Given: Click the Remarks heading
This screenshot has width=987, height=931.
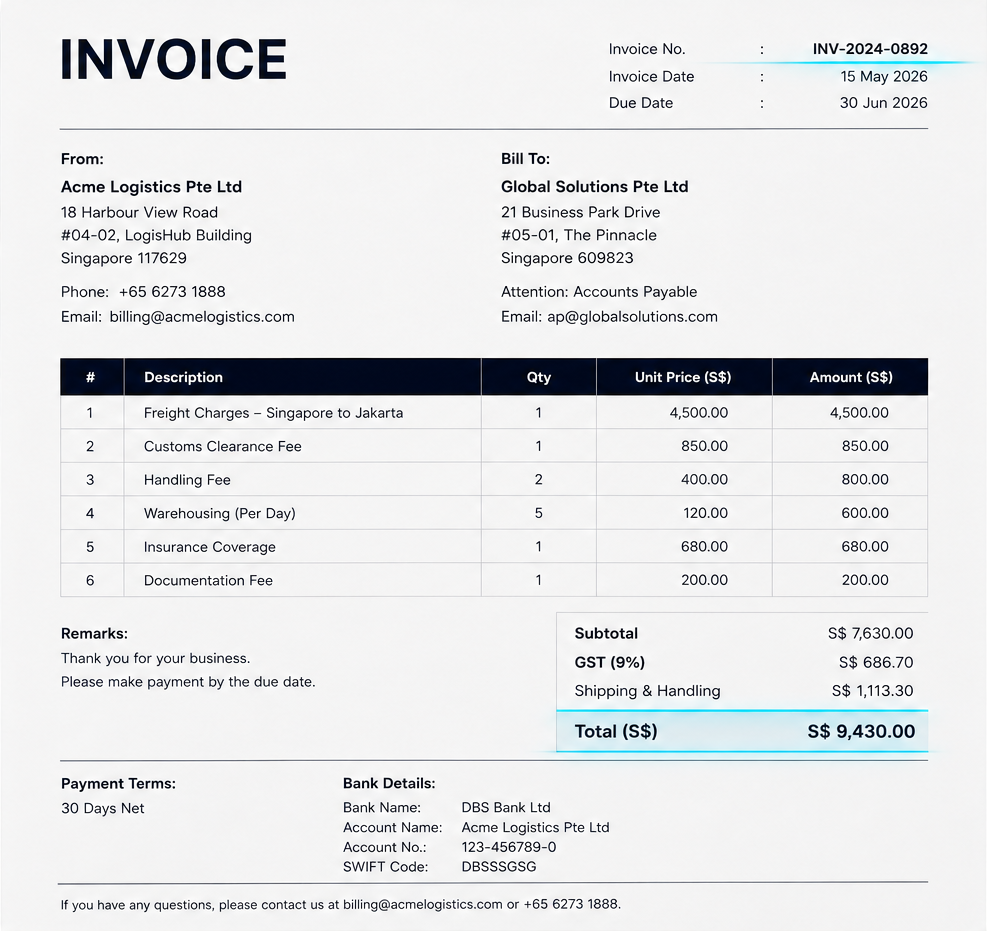Looking at the screenshot, I should click(x=94, y=633).
